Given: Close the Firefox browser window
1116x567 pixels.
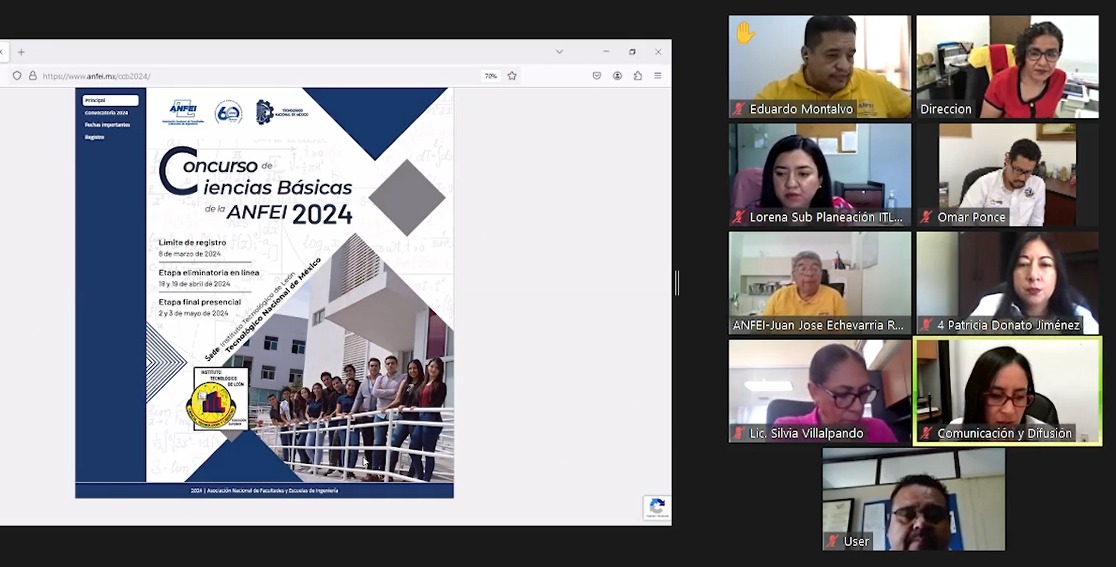Looking at the screenshot, I should point(658,52).
